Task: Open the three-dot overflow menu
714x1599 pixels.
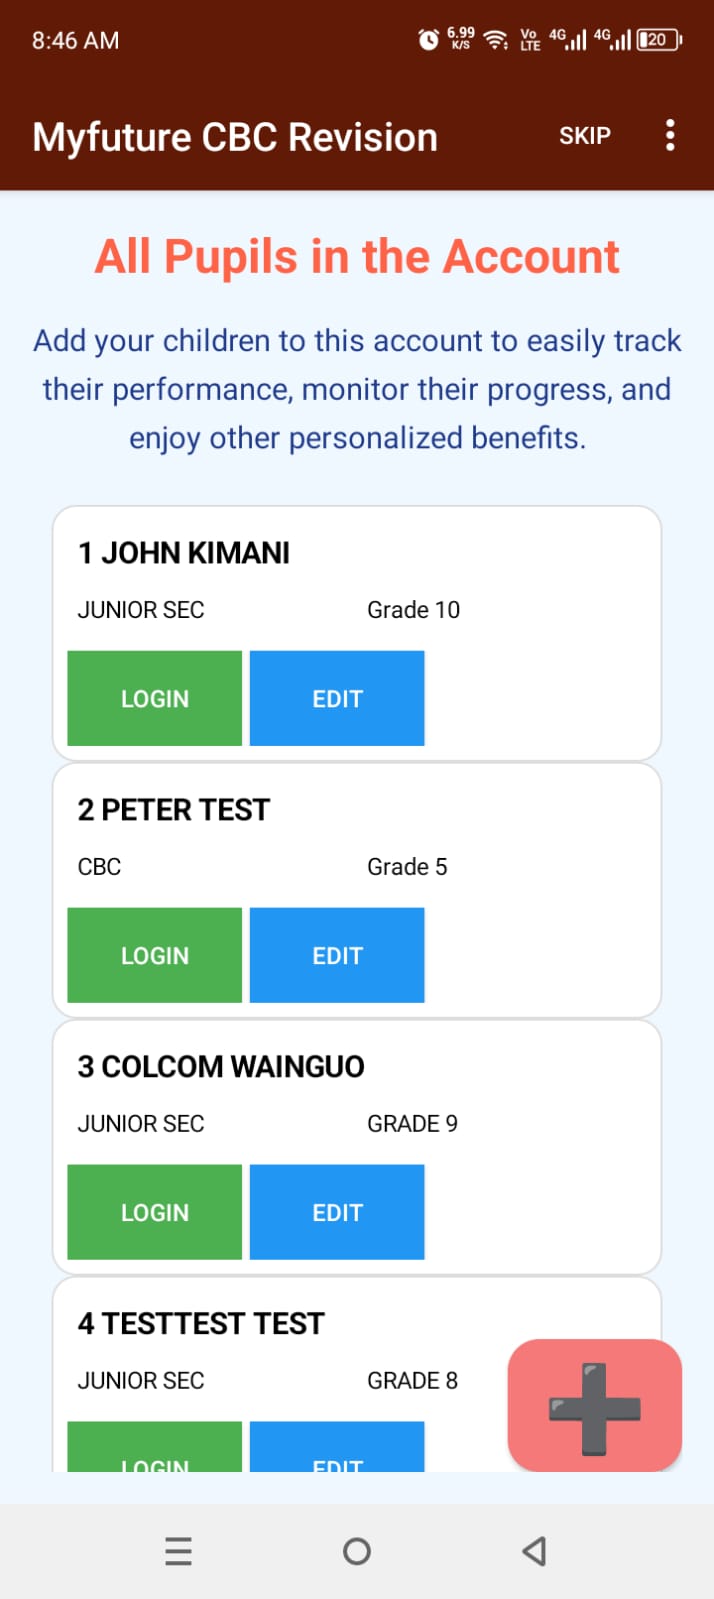Action: 669,136
